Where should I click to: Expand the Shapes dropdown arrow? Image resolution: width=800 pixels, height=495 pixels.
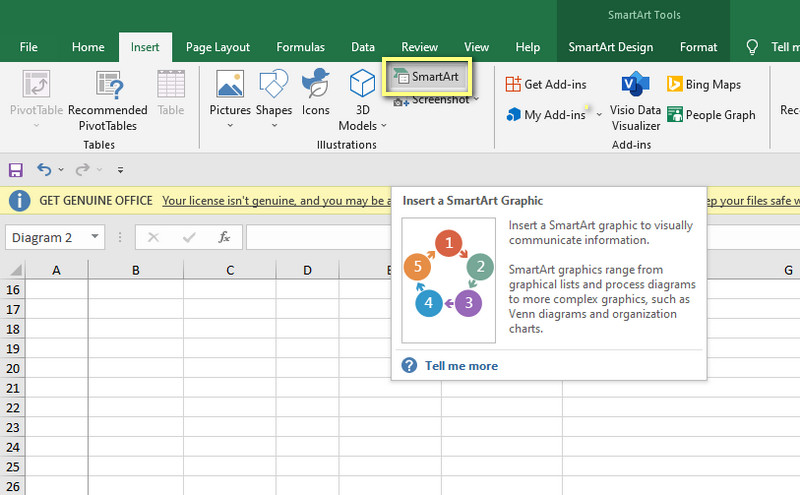click(274, 125)
